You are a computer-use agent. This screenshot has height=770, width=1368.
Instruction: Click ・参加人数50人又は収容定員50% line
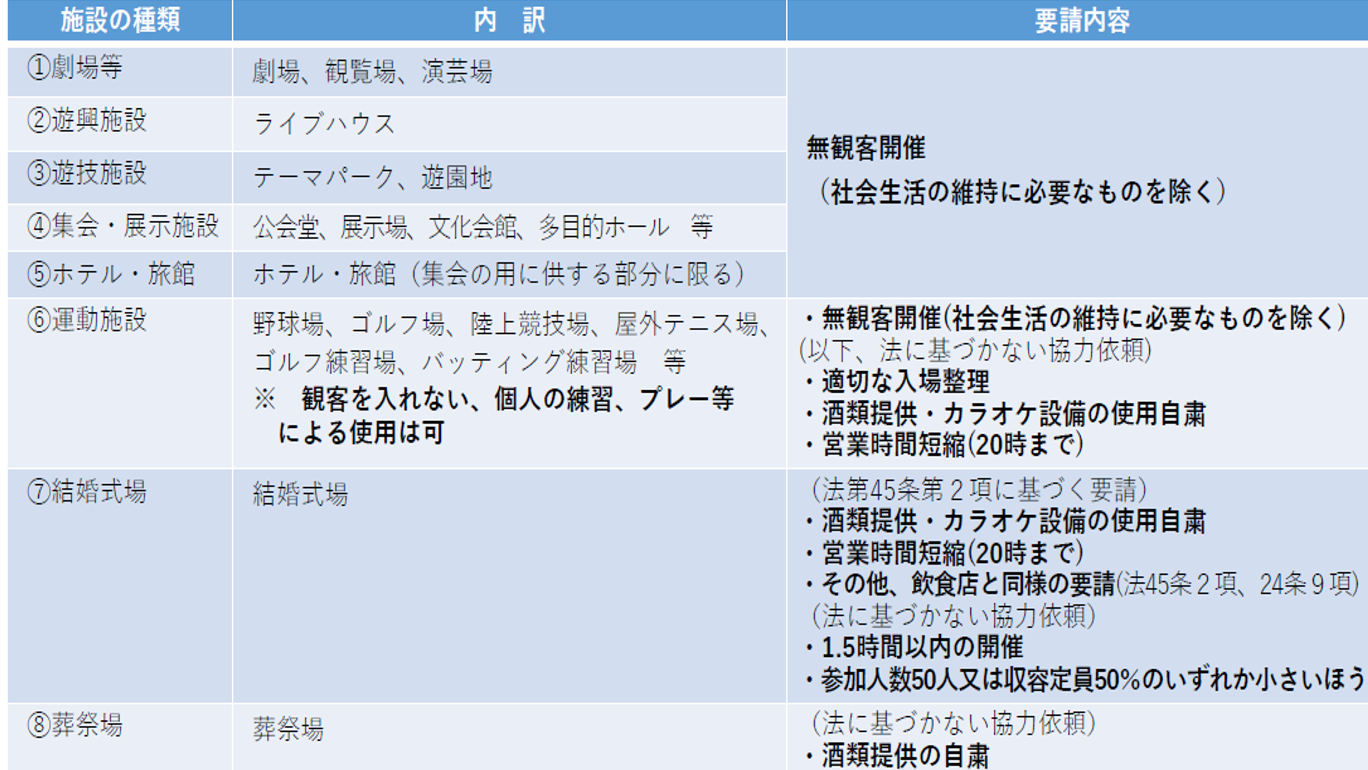pos(1083,679)
